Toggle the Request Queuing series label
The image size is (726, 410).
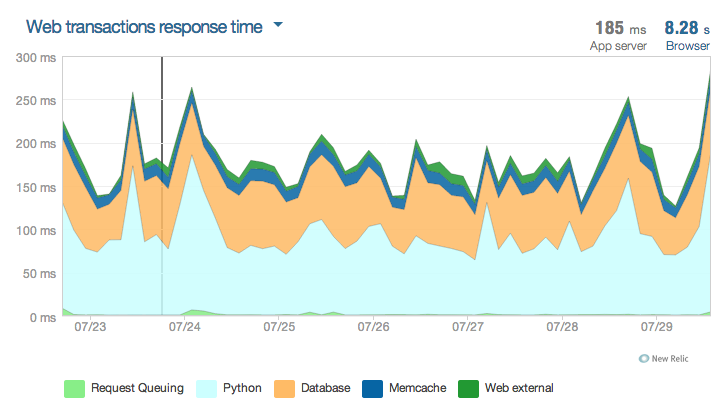(134, 388)
